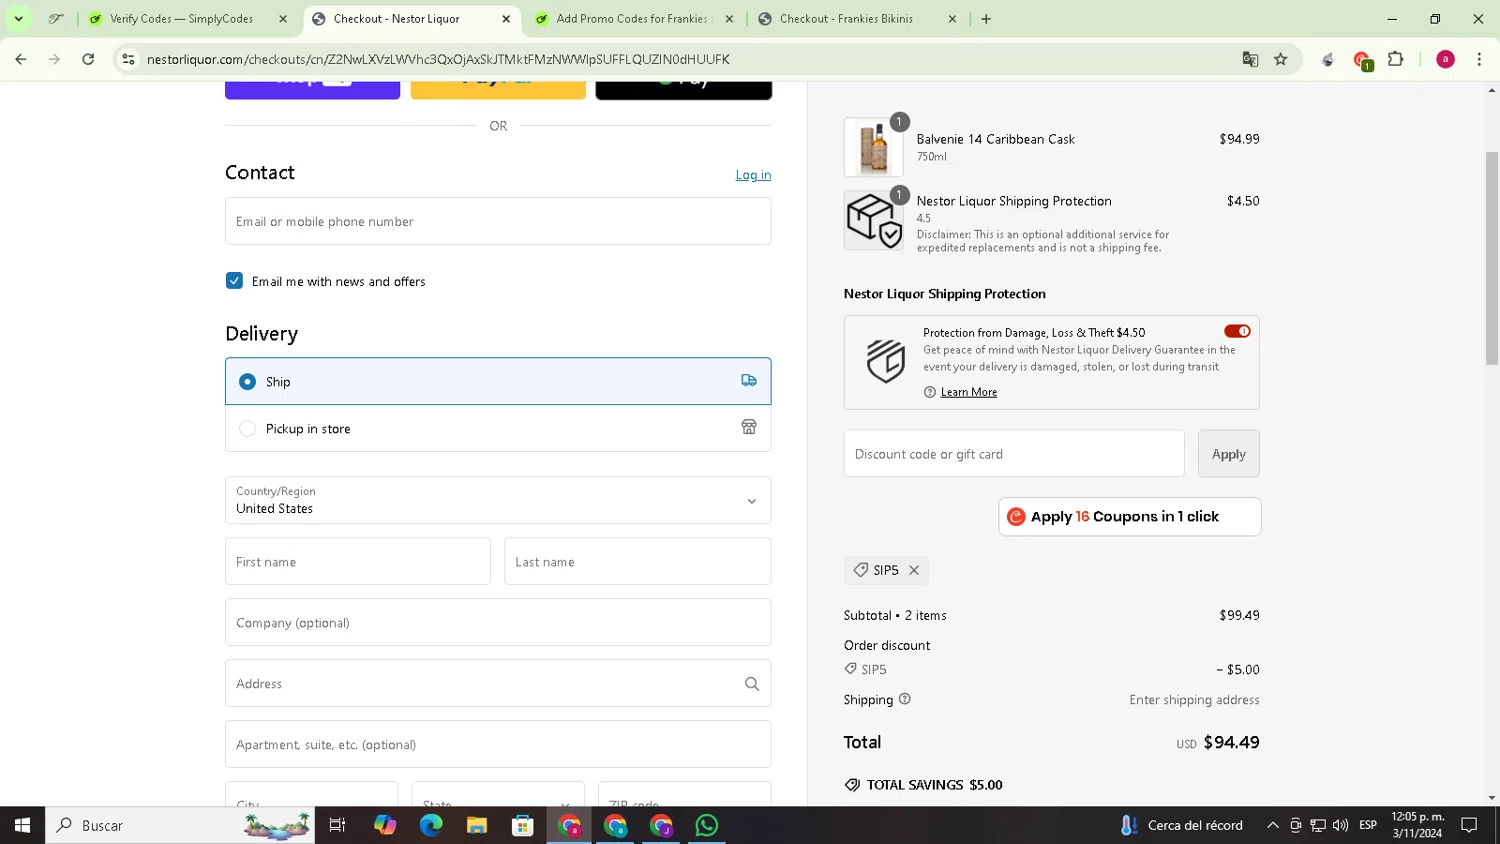1500x844 pixels.
Task: Select Pickup in store option
Action: 498,428
